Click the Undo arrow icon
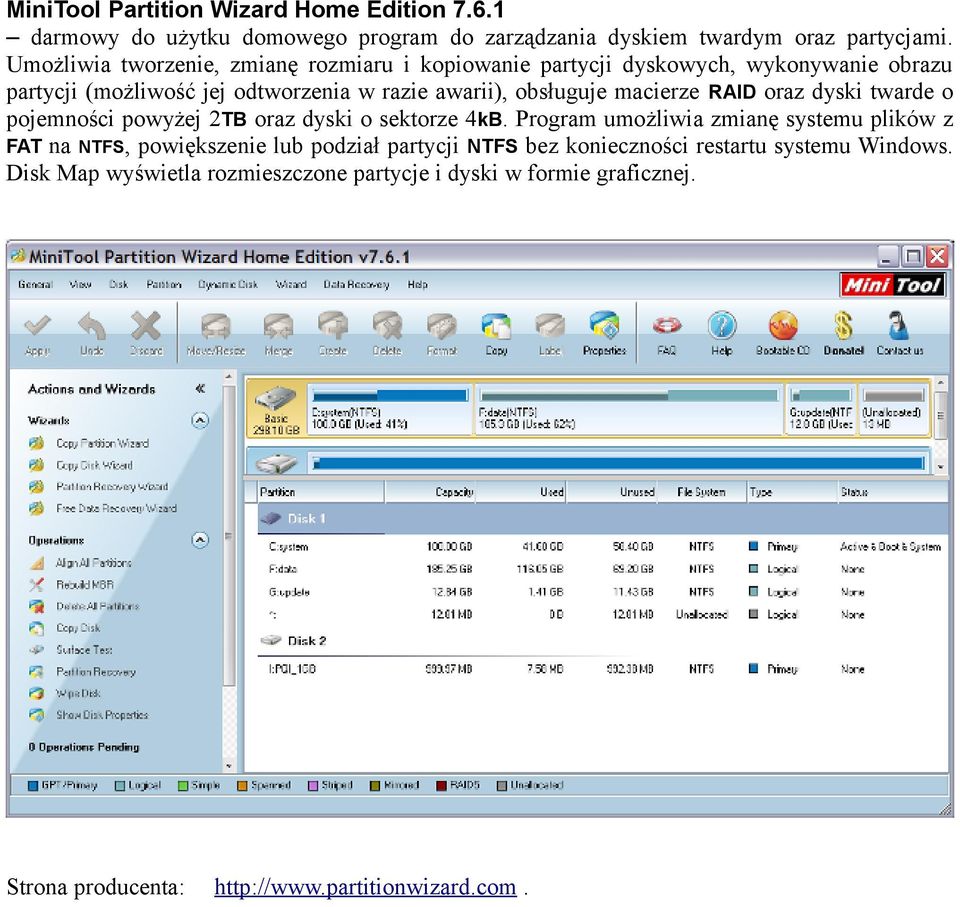The width and height of the screenshot is (960, 907). (92, 325)
